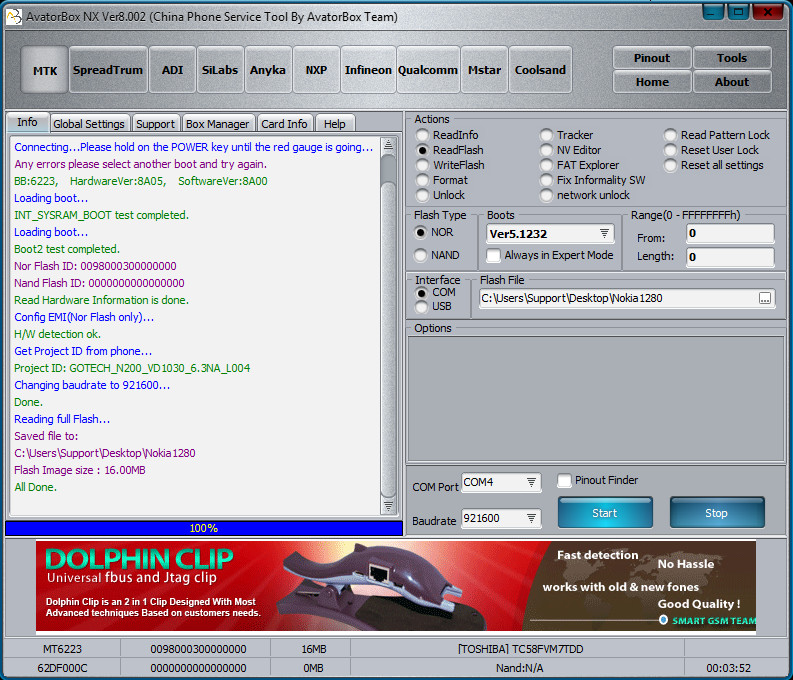Open the Support tab
This screenshot has width=793, height=680.
pos(155,124)
